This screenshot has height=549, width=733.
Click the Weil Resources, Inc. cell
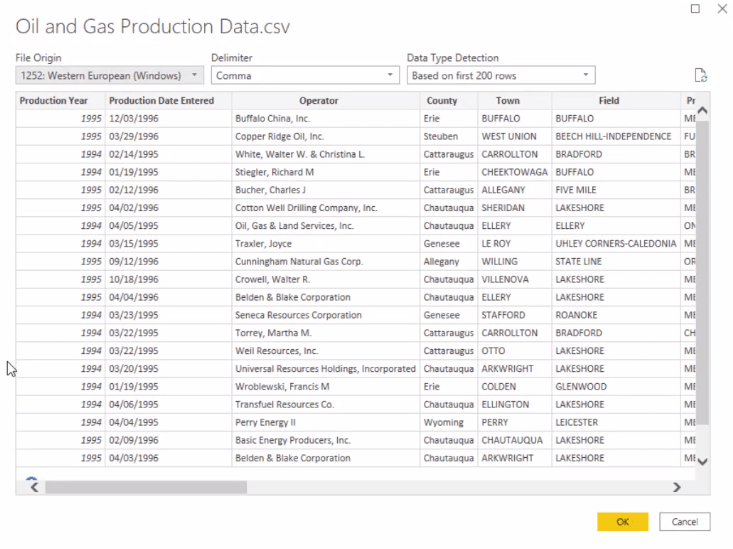click(x=326, y=351)
